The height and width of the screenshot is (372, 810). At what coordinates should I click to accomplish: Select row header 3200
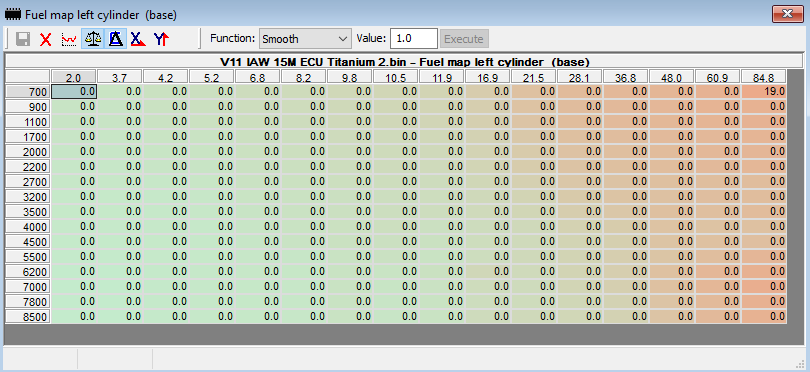click(x=28, y=197)
